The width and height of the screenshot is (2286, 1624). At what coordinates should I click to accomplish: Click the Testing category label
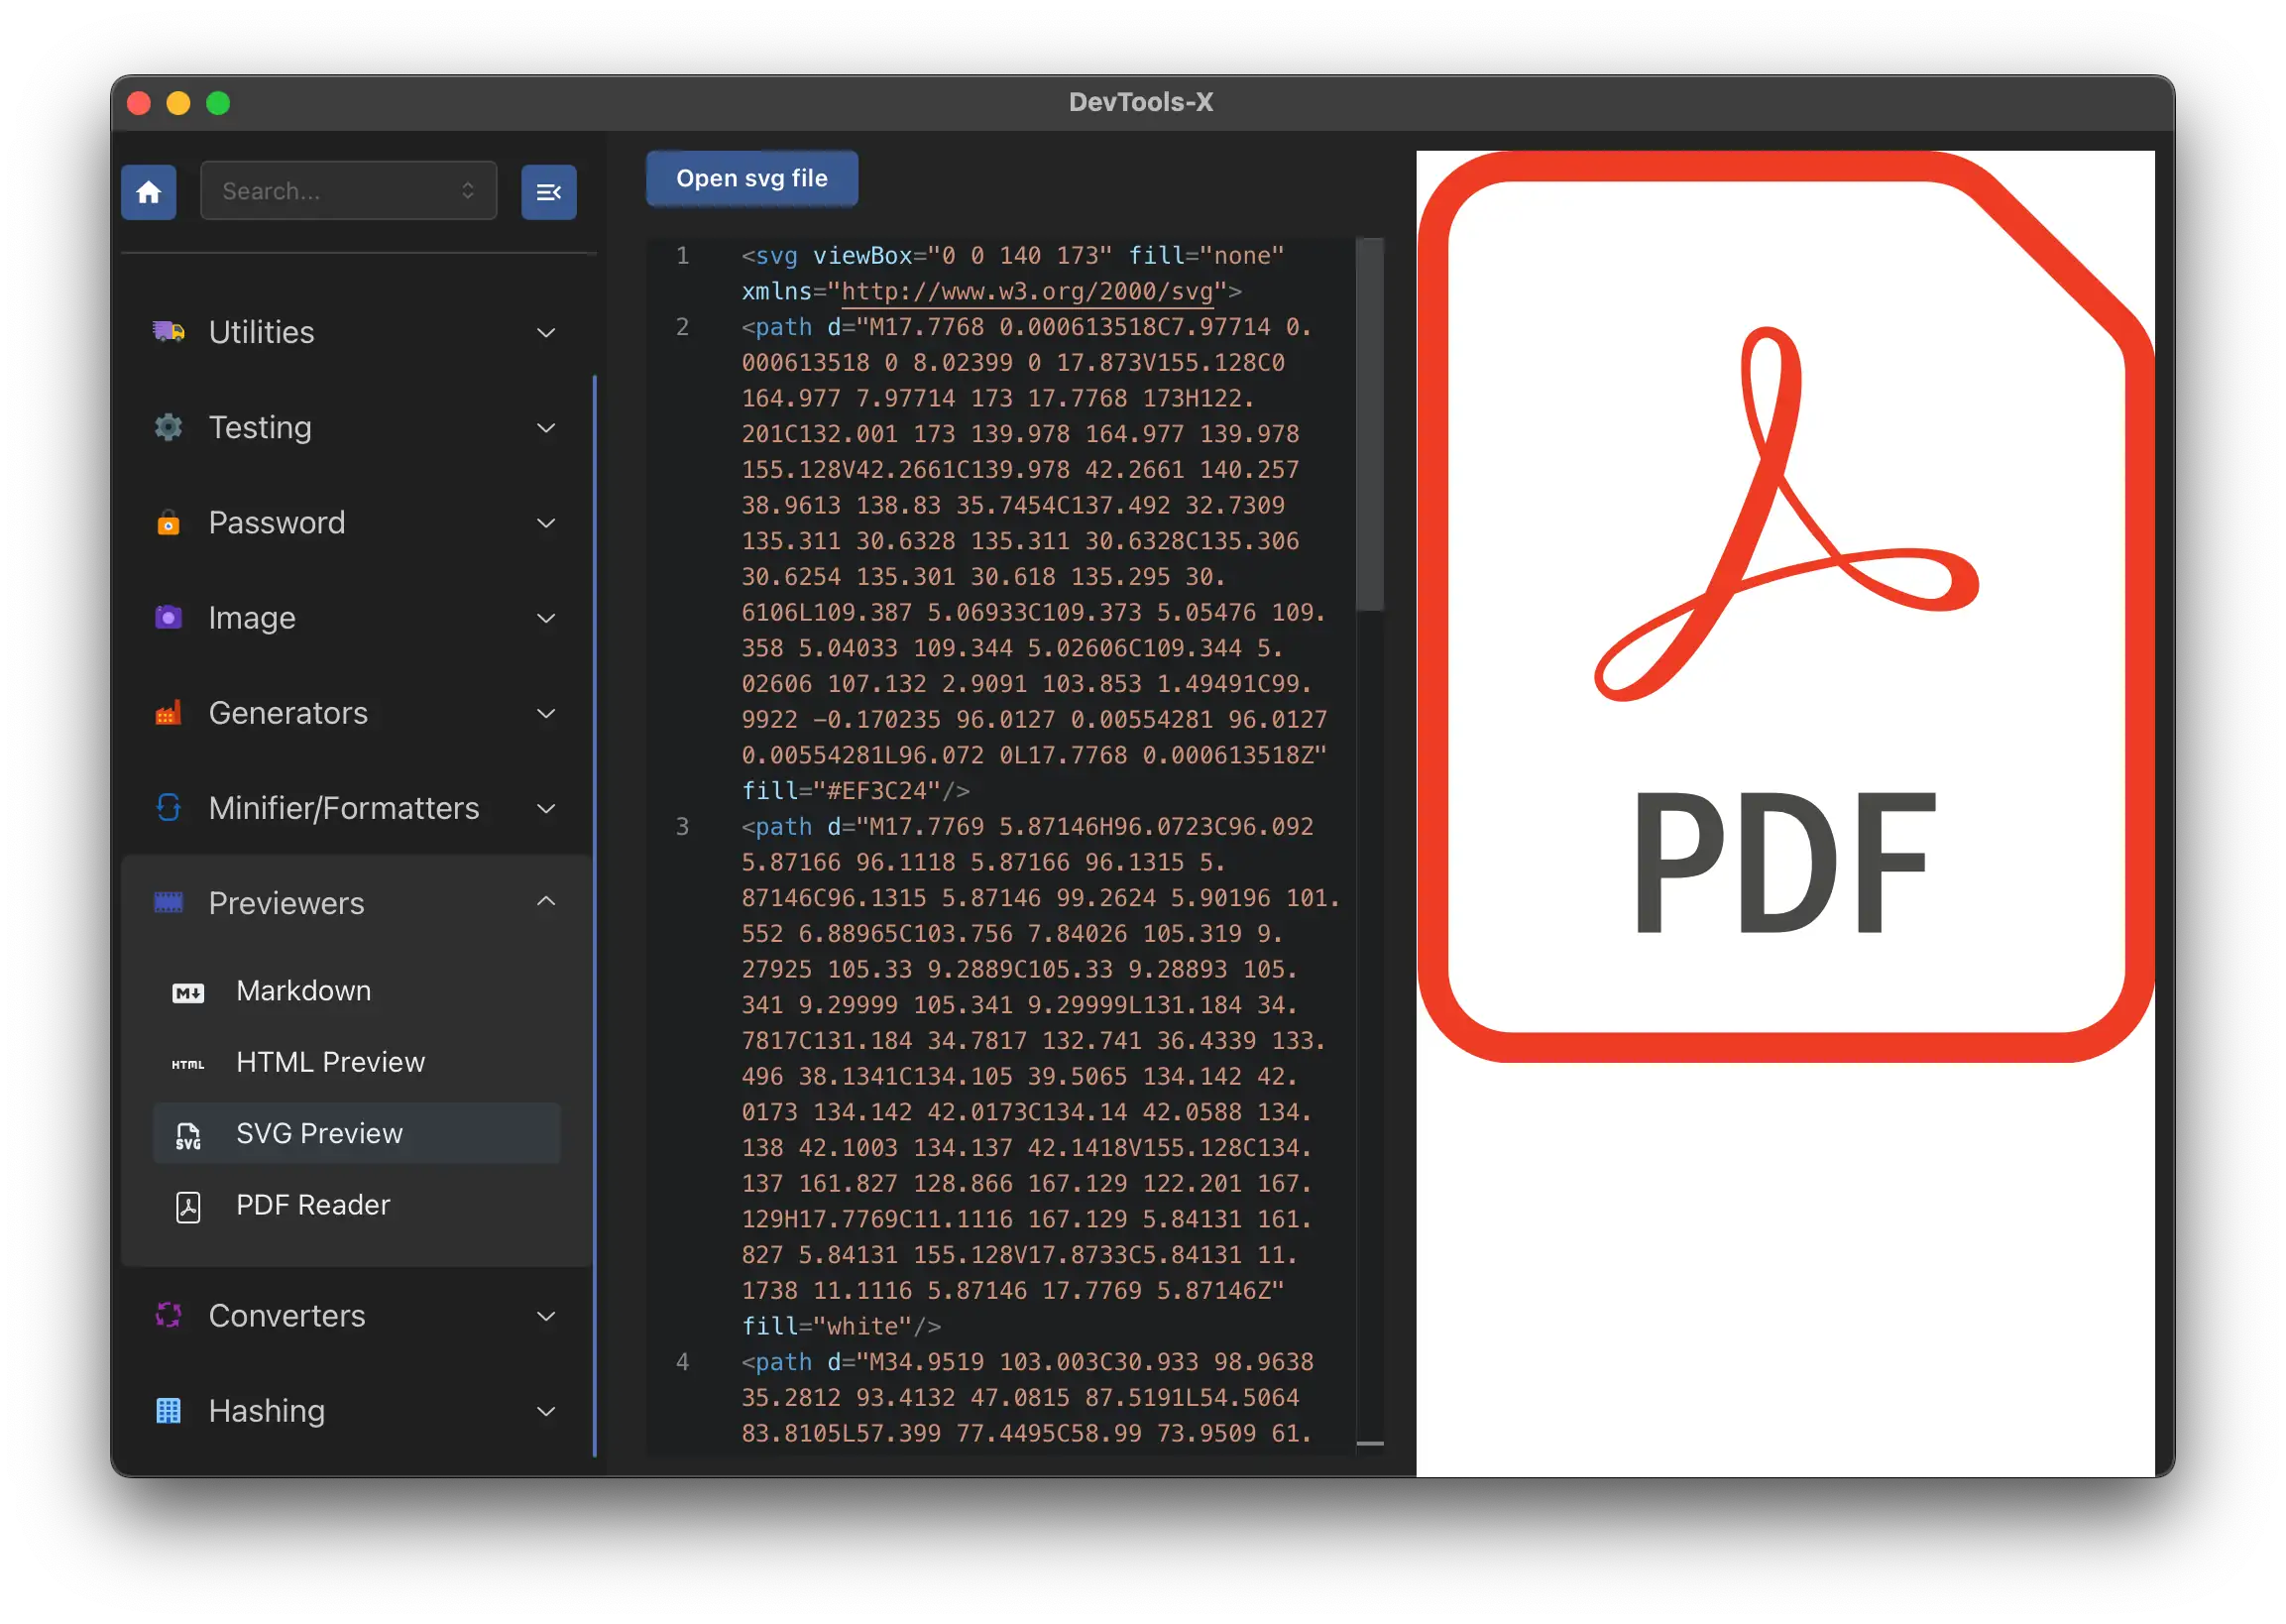(x=260, y=427)
